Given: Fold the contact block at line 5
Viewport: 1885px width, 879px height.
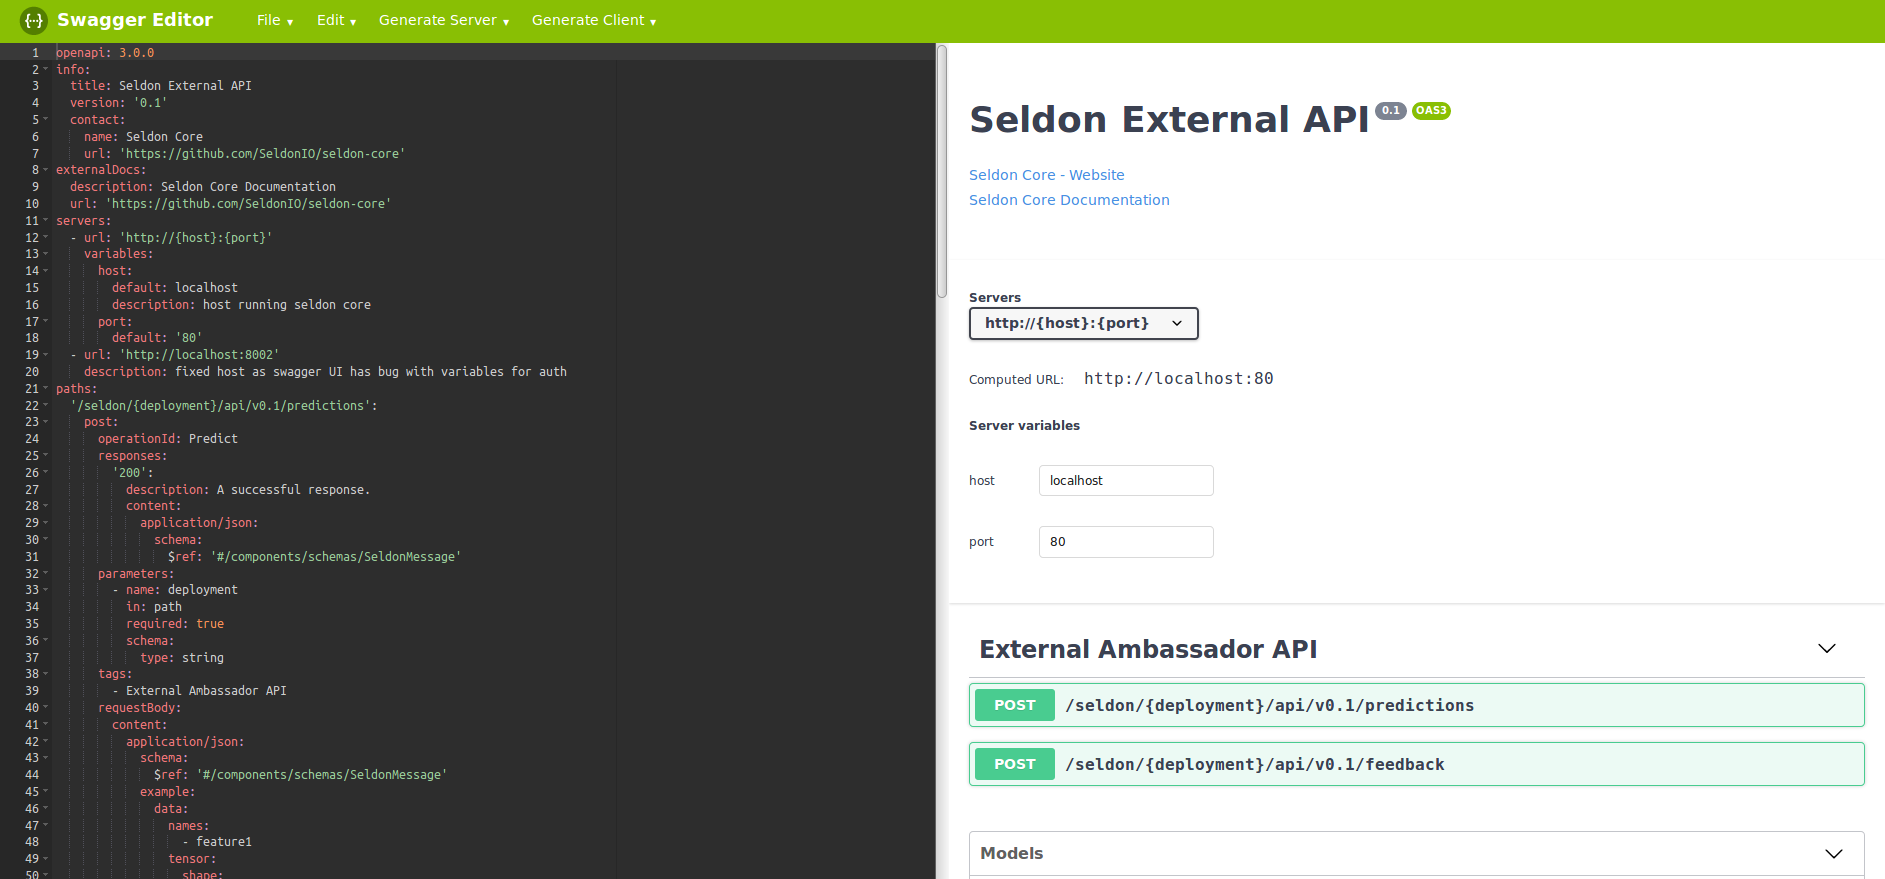Looking at the screenshot, I should click(x=45, y=120).
